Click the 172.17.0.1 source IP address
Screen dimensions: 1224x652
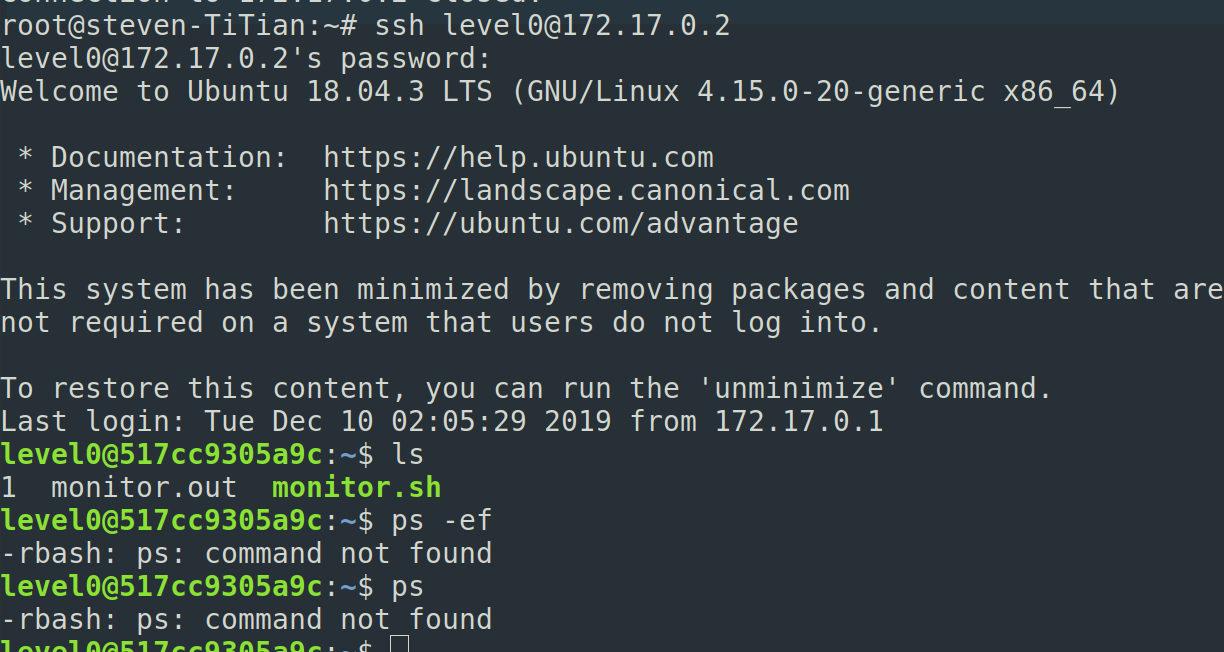[x=799, y=422]
